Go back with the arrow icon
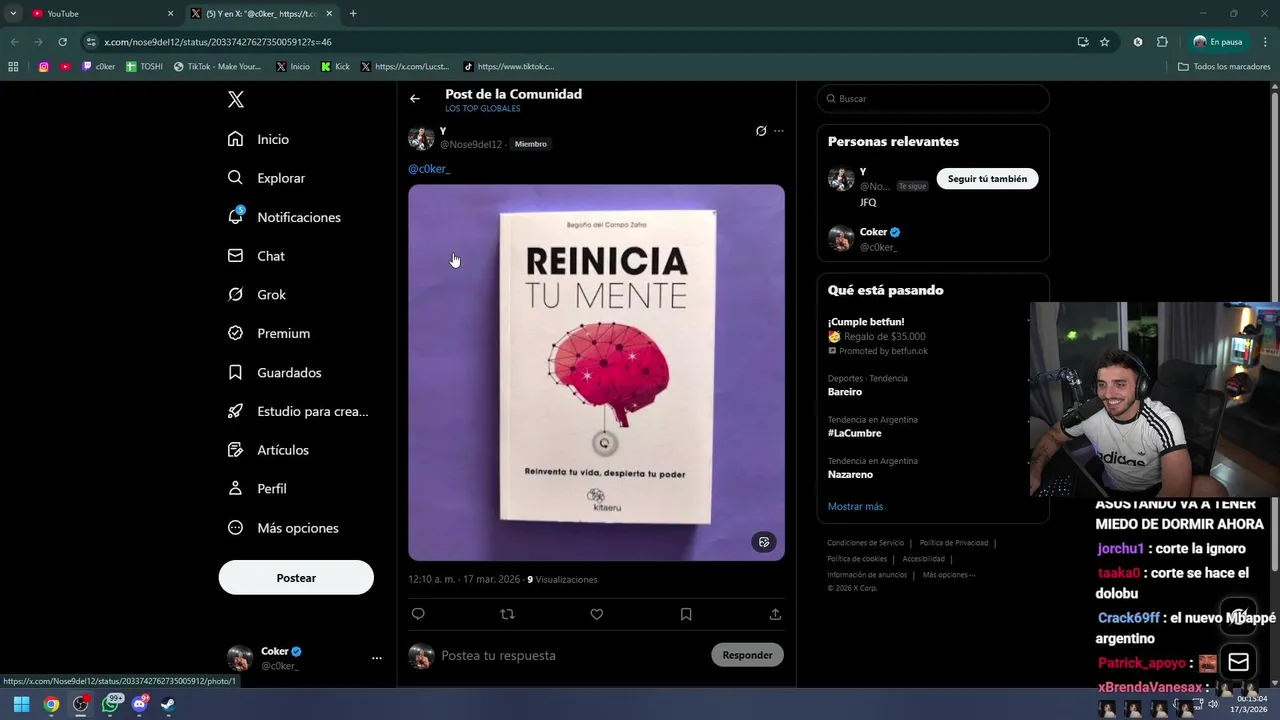Screen dimensions: 1280x720 (x=415, y=99)
